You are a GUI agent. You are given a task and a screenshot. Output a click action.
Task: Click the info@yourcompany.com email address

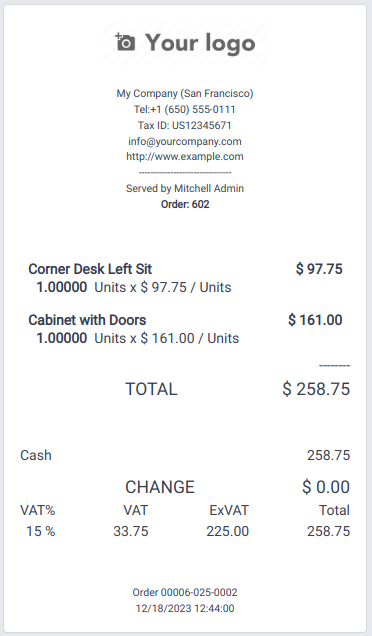pyautogui.click(x=185, y=141)
